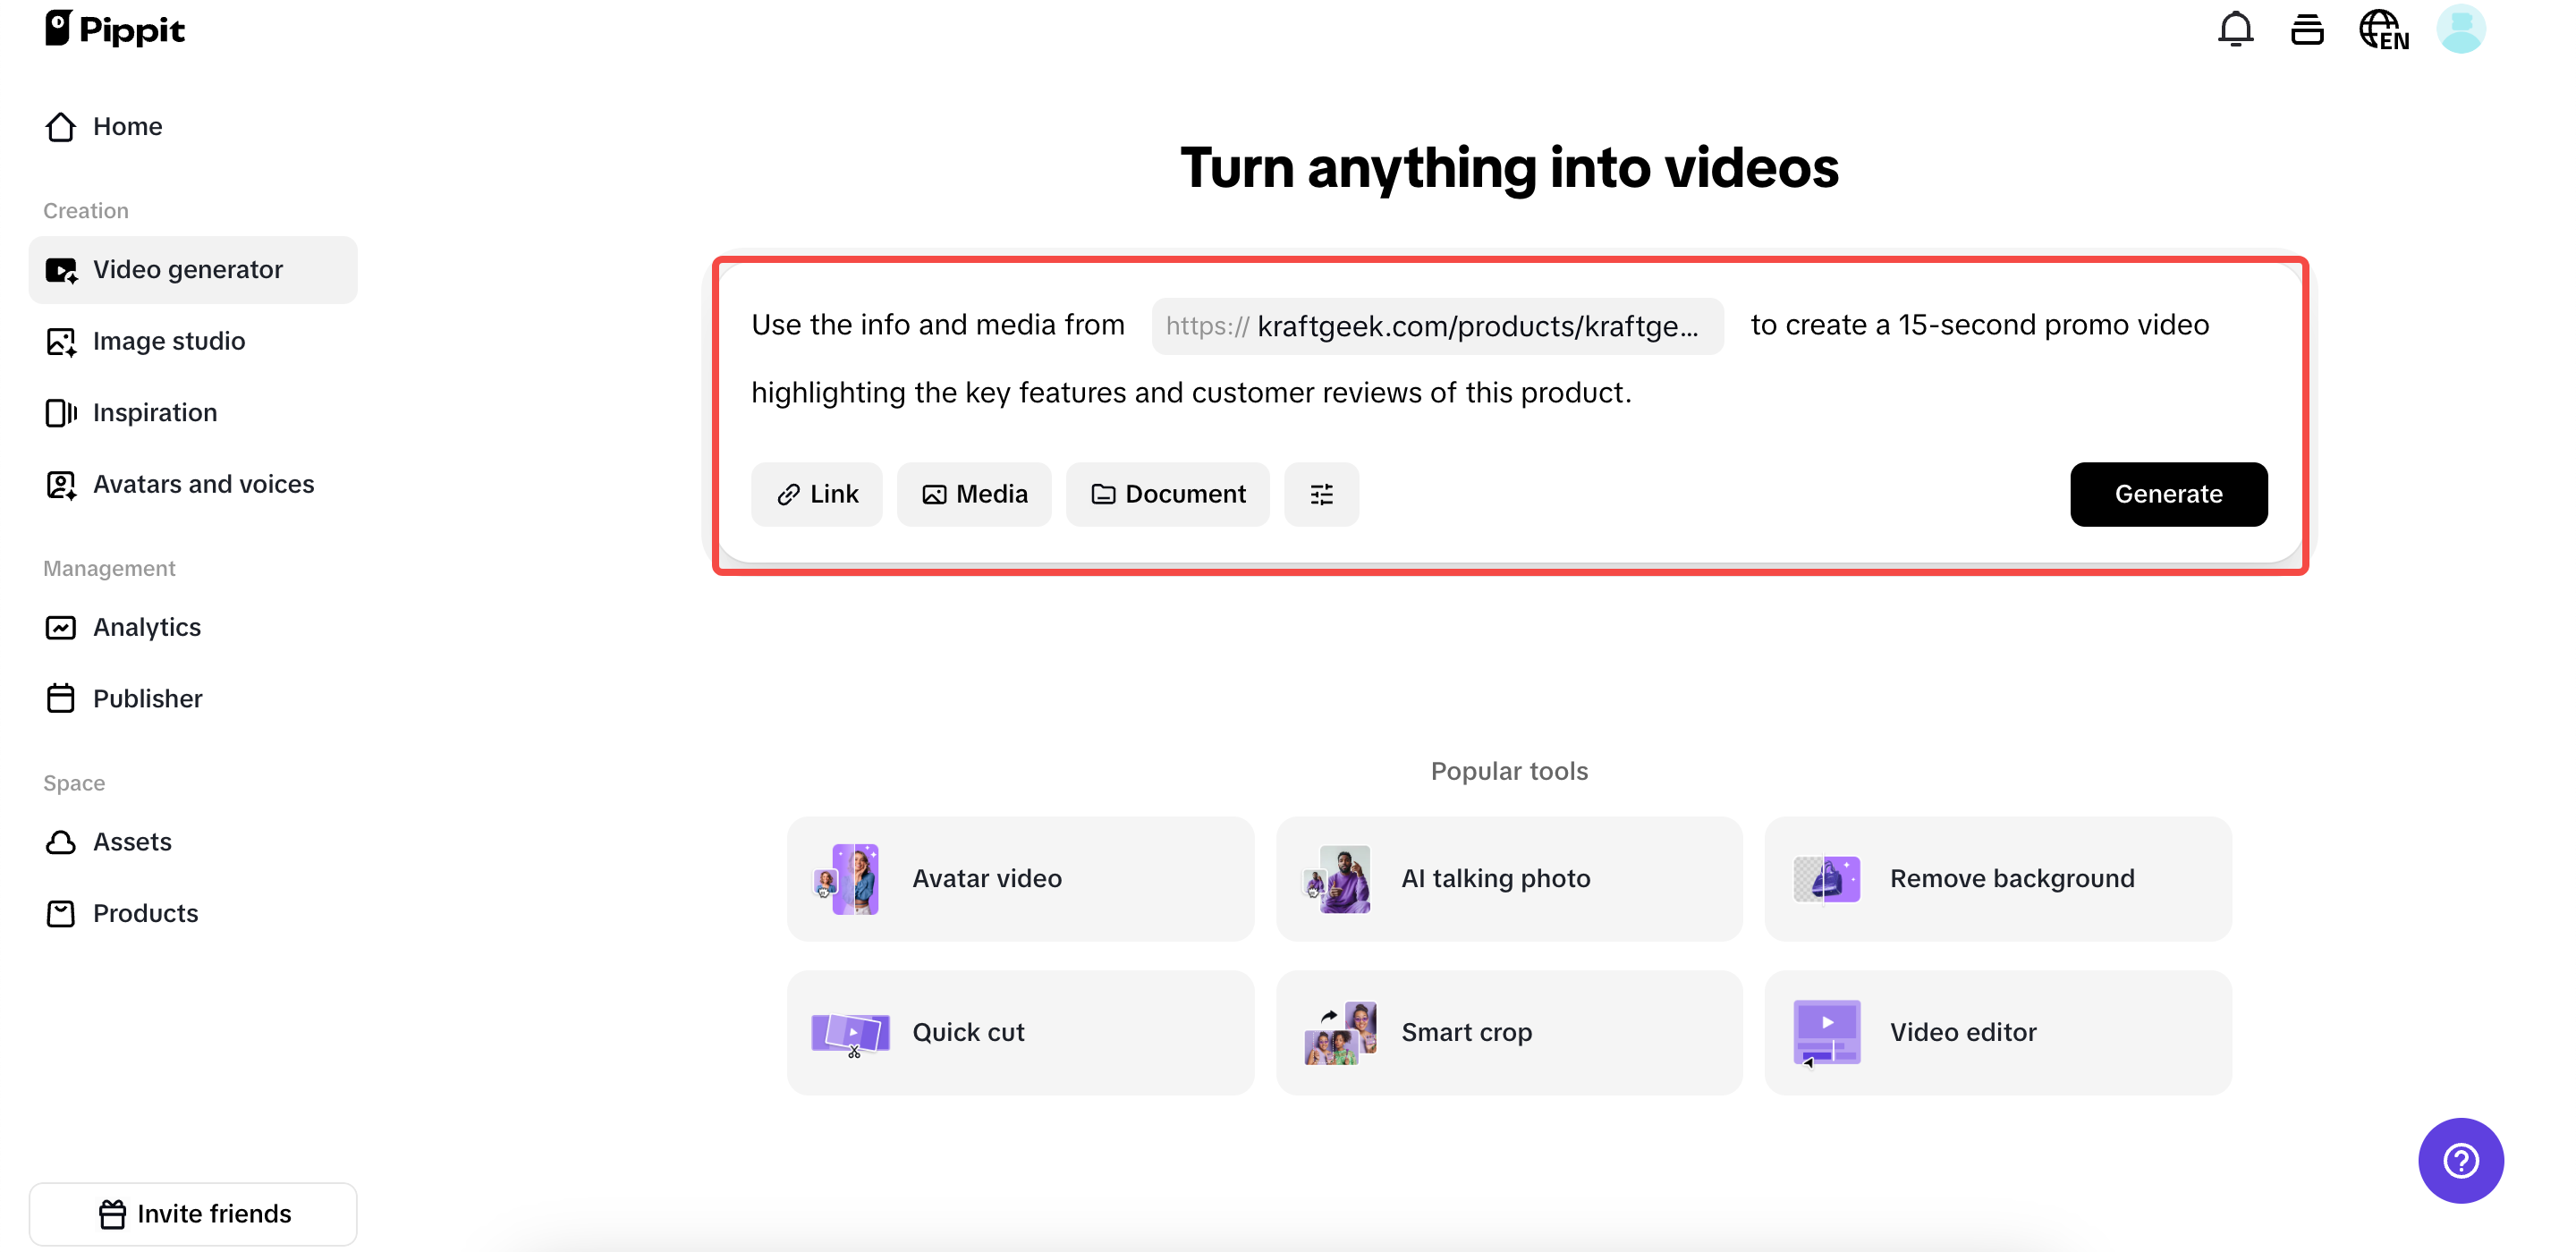Attach a Document to the prompt
The width and height of the screenshot is (2576, 1252).
coord(1167,494)
